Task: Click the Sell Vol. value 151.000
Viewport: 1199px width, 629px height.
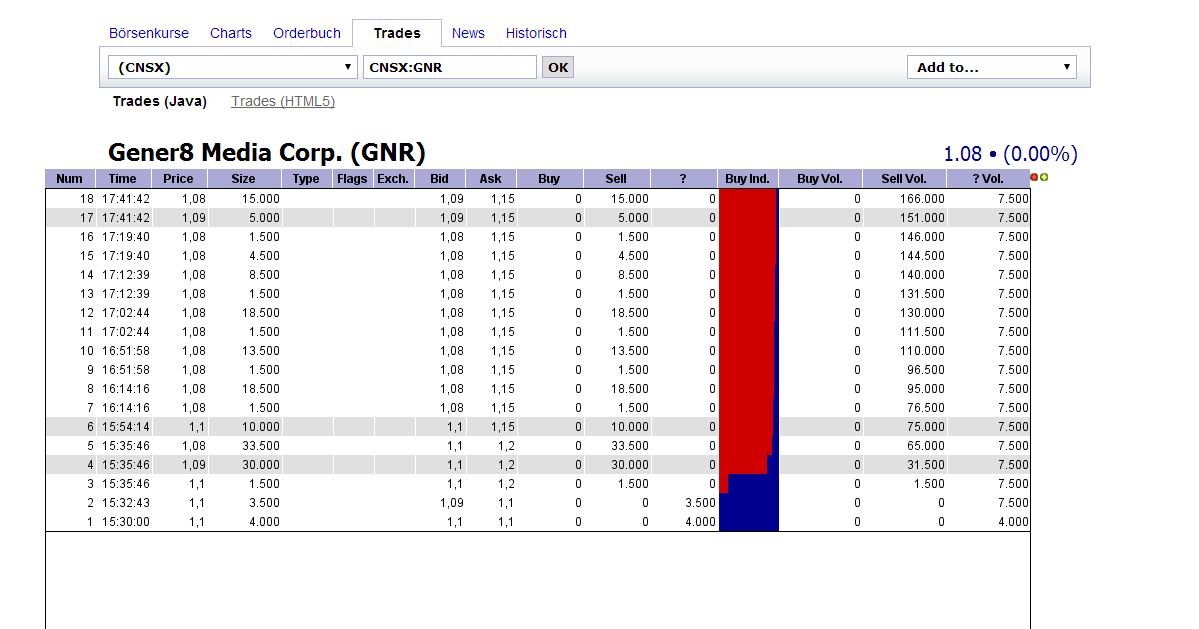Action: click(x=922, y=218)
